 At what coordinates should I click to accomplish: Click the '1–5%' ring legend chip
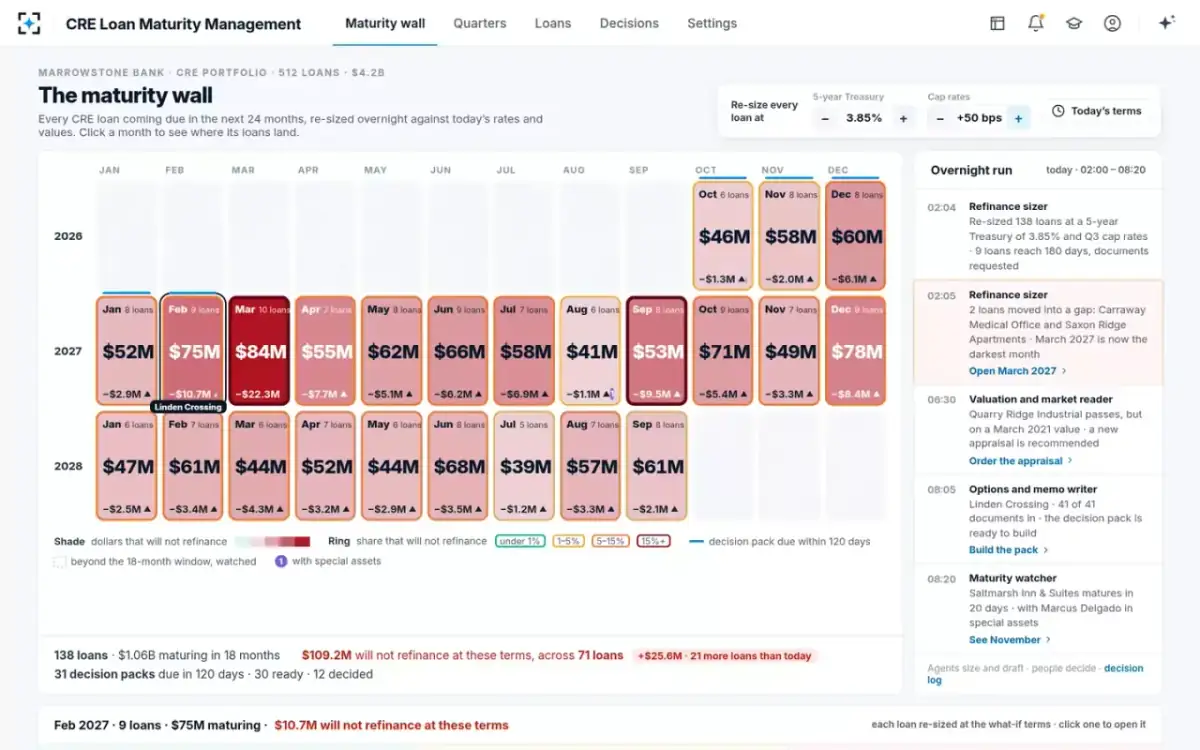[568, 541]
